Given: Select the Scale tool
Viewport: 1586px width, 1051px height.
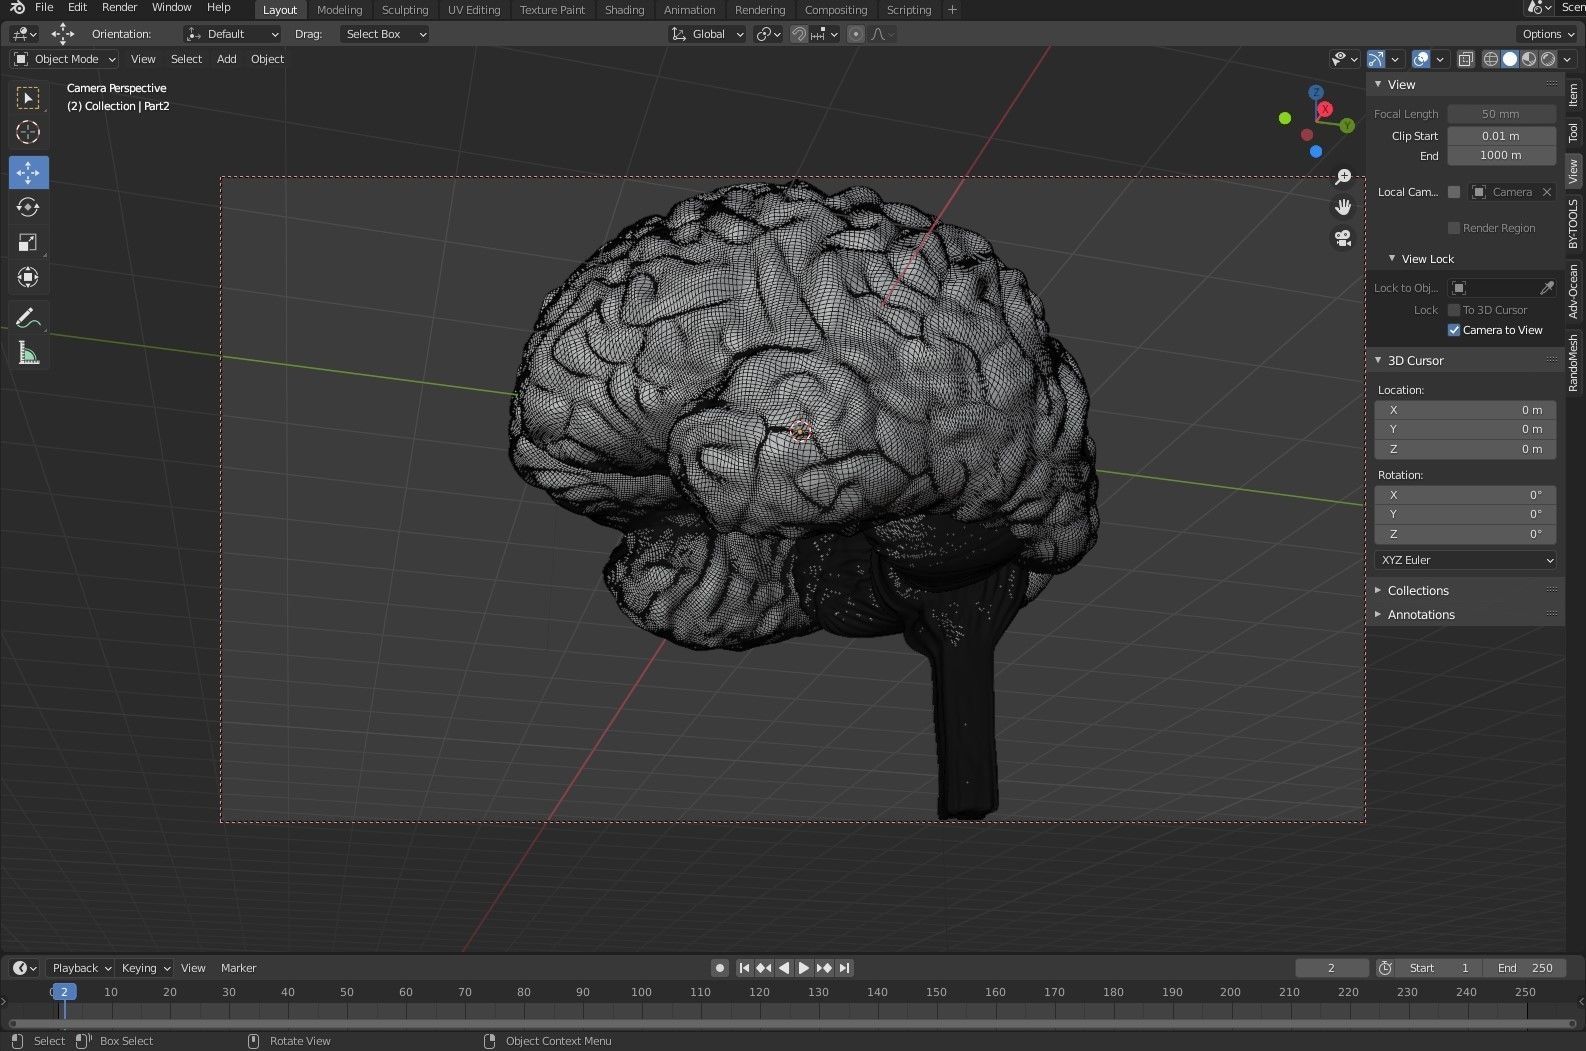Looking at the screenshot, I should click(28, 242).
